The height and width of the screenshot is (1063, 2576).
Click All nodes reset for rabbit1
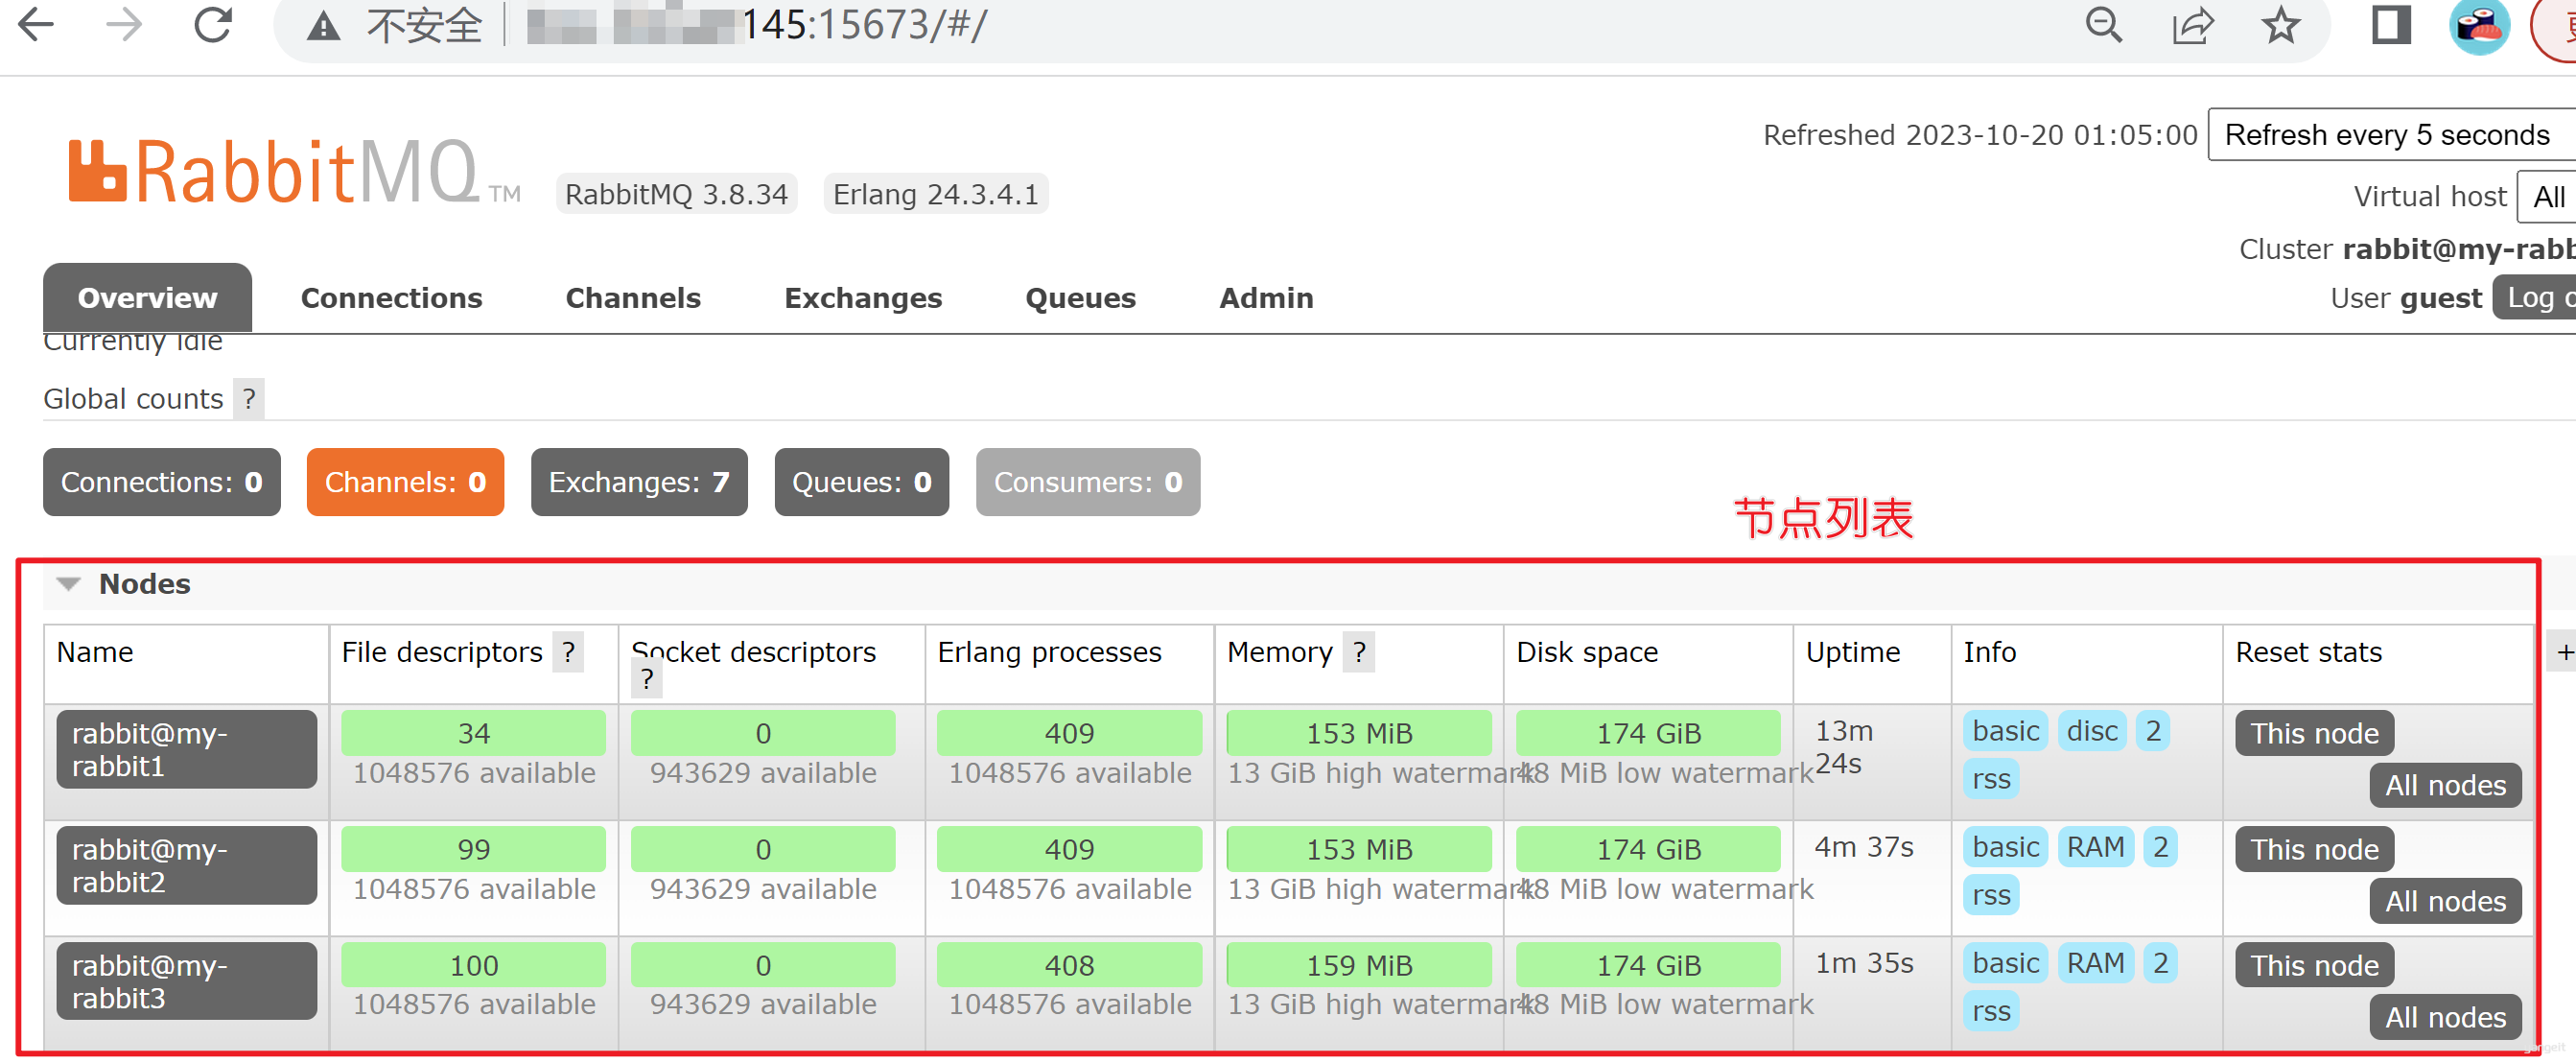coord(2445,785)
